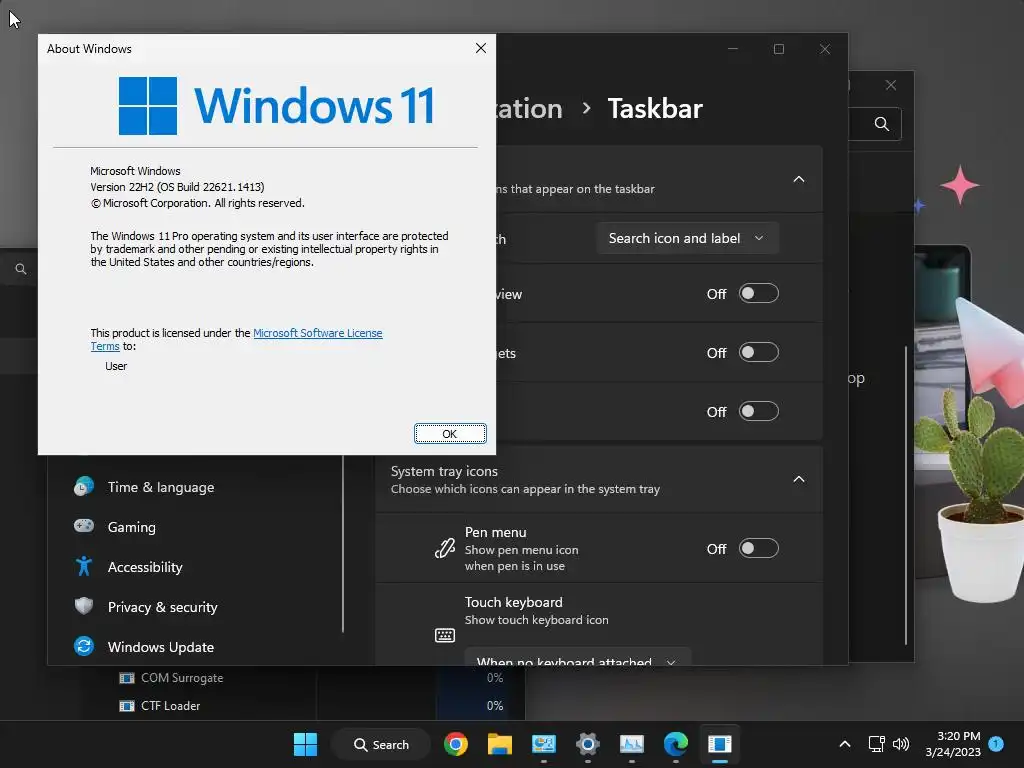The height and width of the screenshot is (768, 1024).
Task: Click the scrollbar in background window
Action: 906,495
